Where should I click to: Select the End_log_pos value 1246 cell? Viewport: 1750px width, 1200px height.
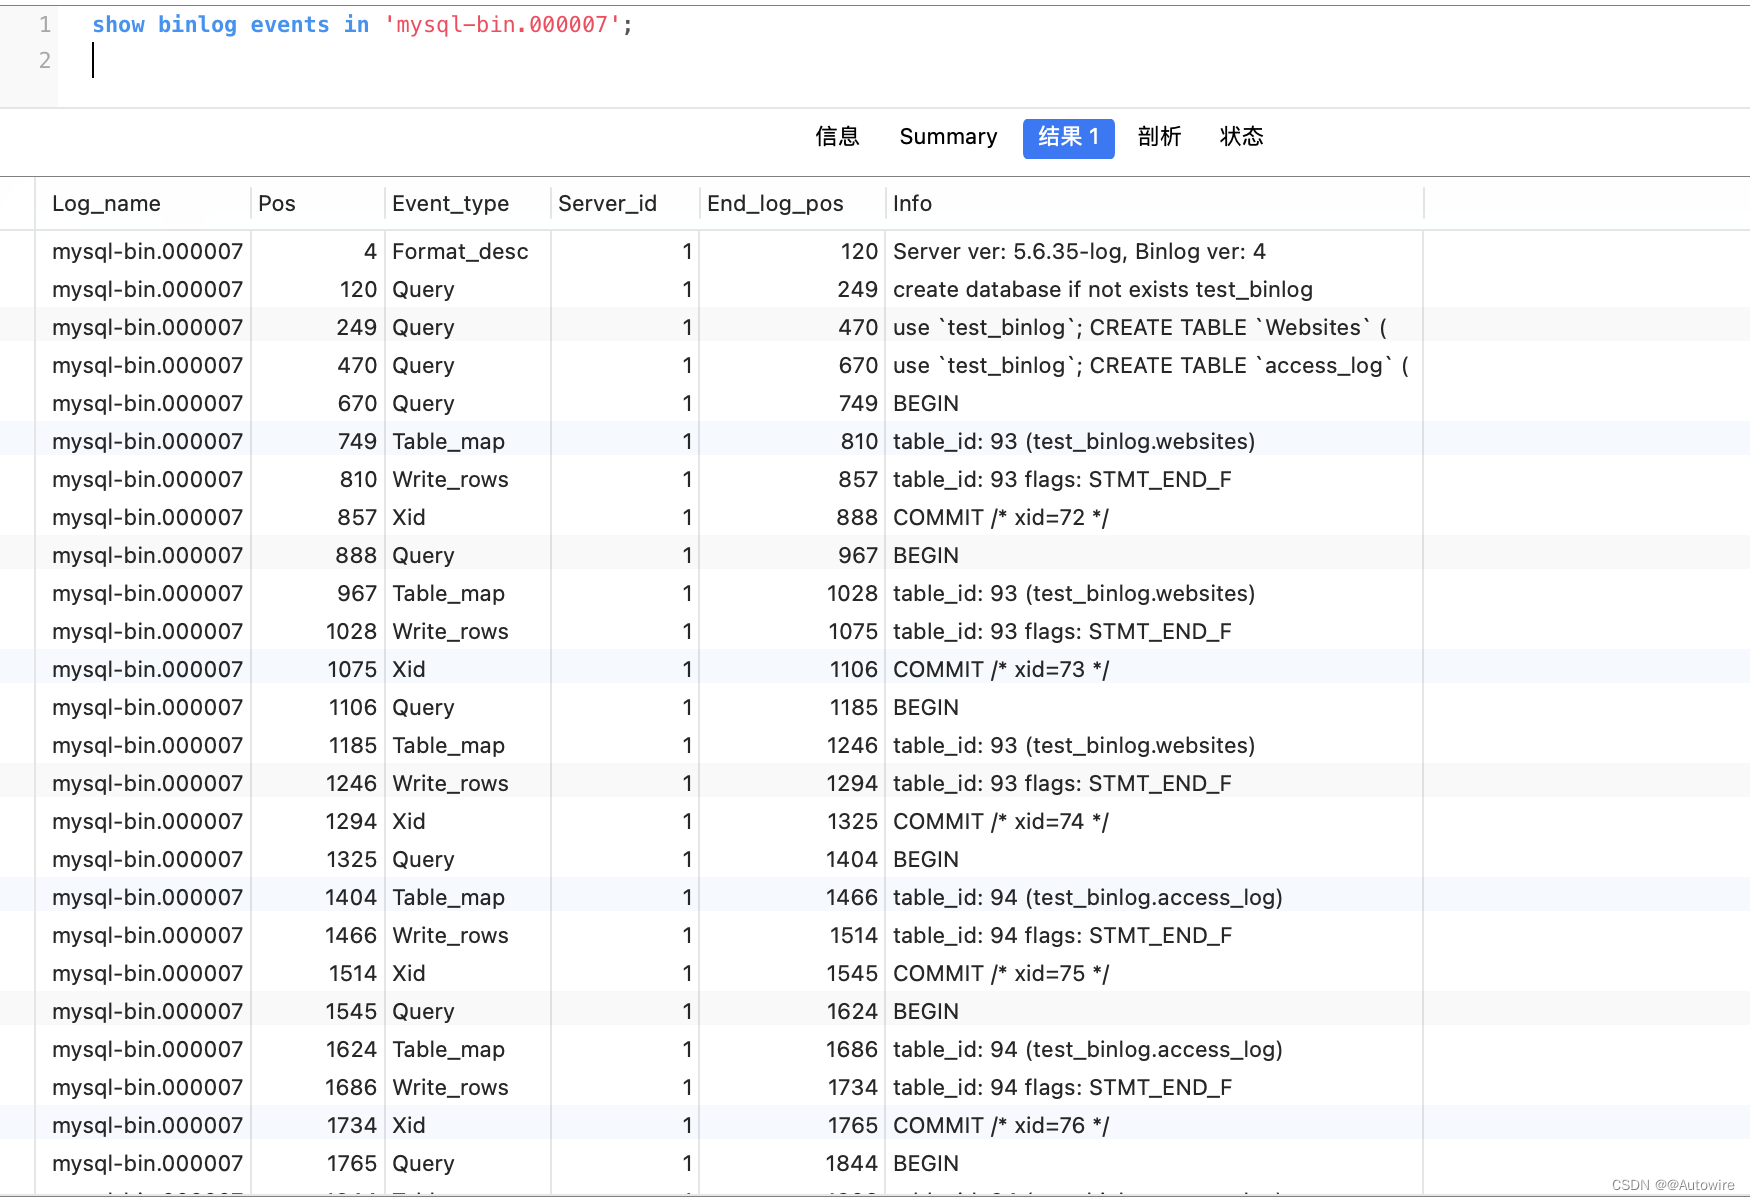tap(791, 746)
